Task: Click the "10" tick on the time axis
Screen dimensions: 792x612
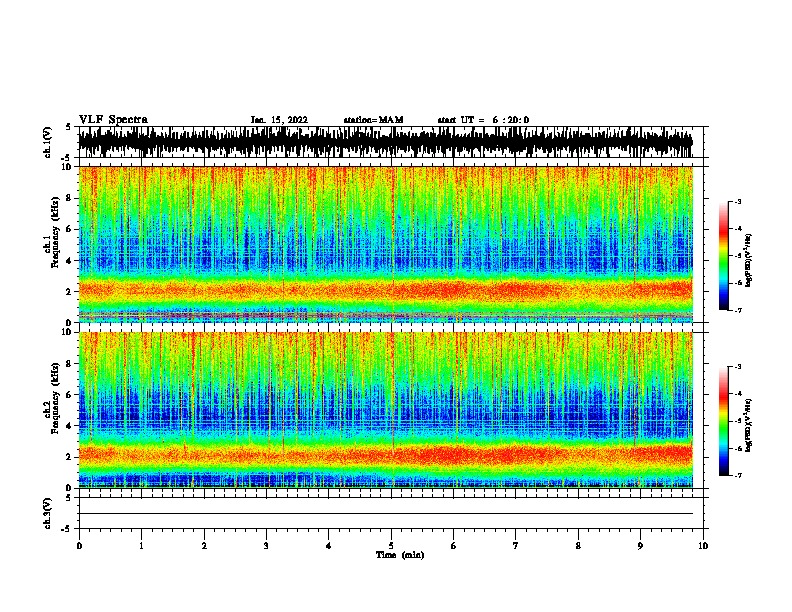Action: (x=703, y=546)
